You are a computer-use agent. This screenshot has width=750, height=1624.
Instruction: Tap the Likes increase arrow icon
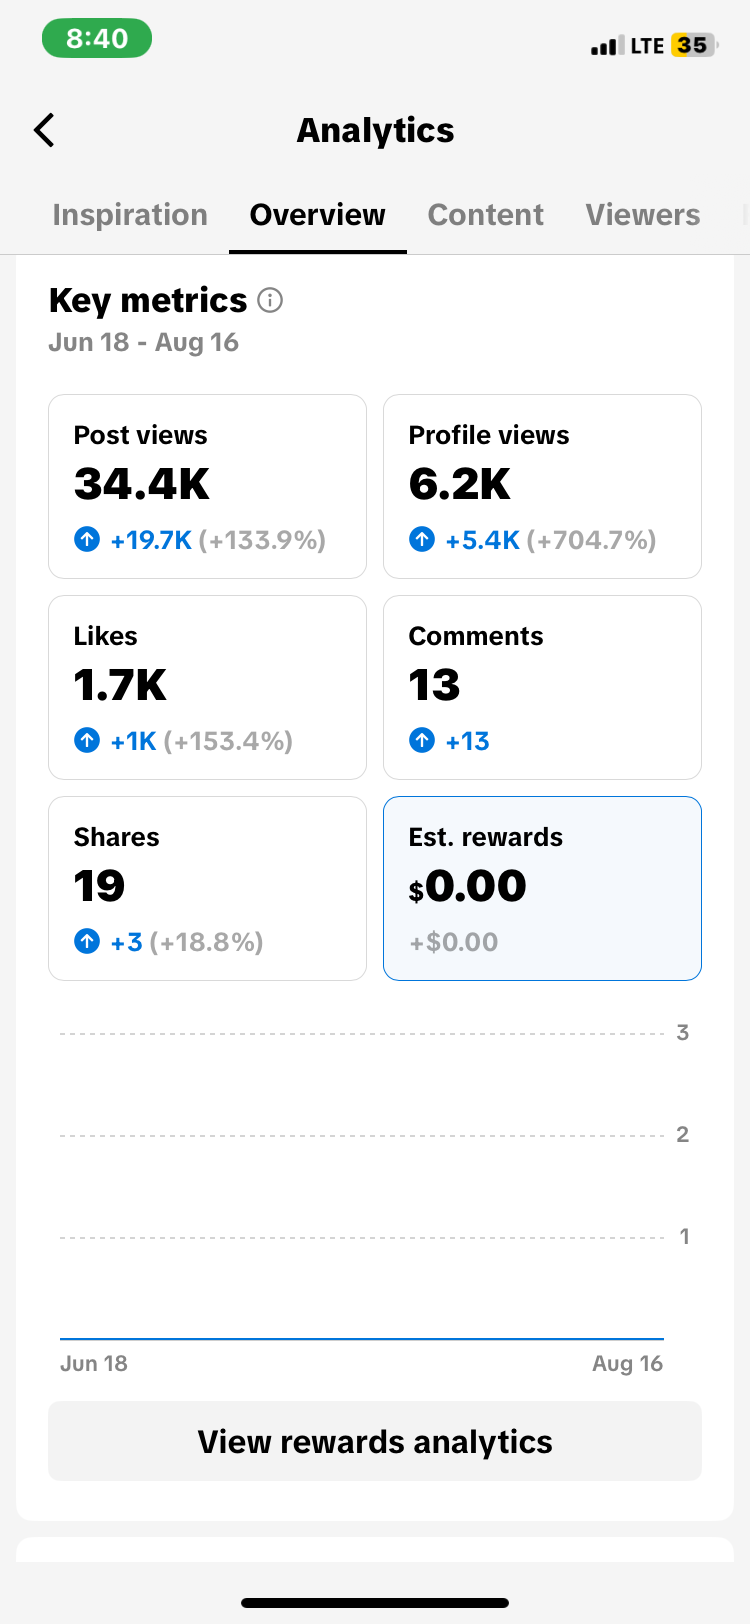(87, 741)
